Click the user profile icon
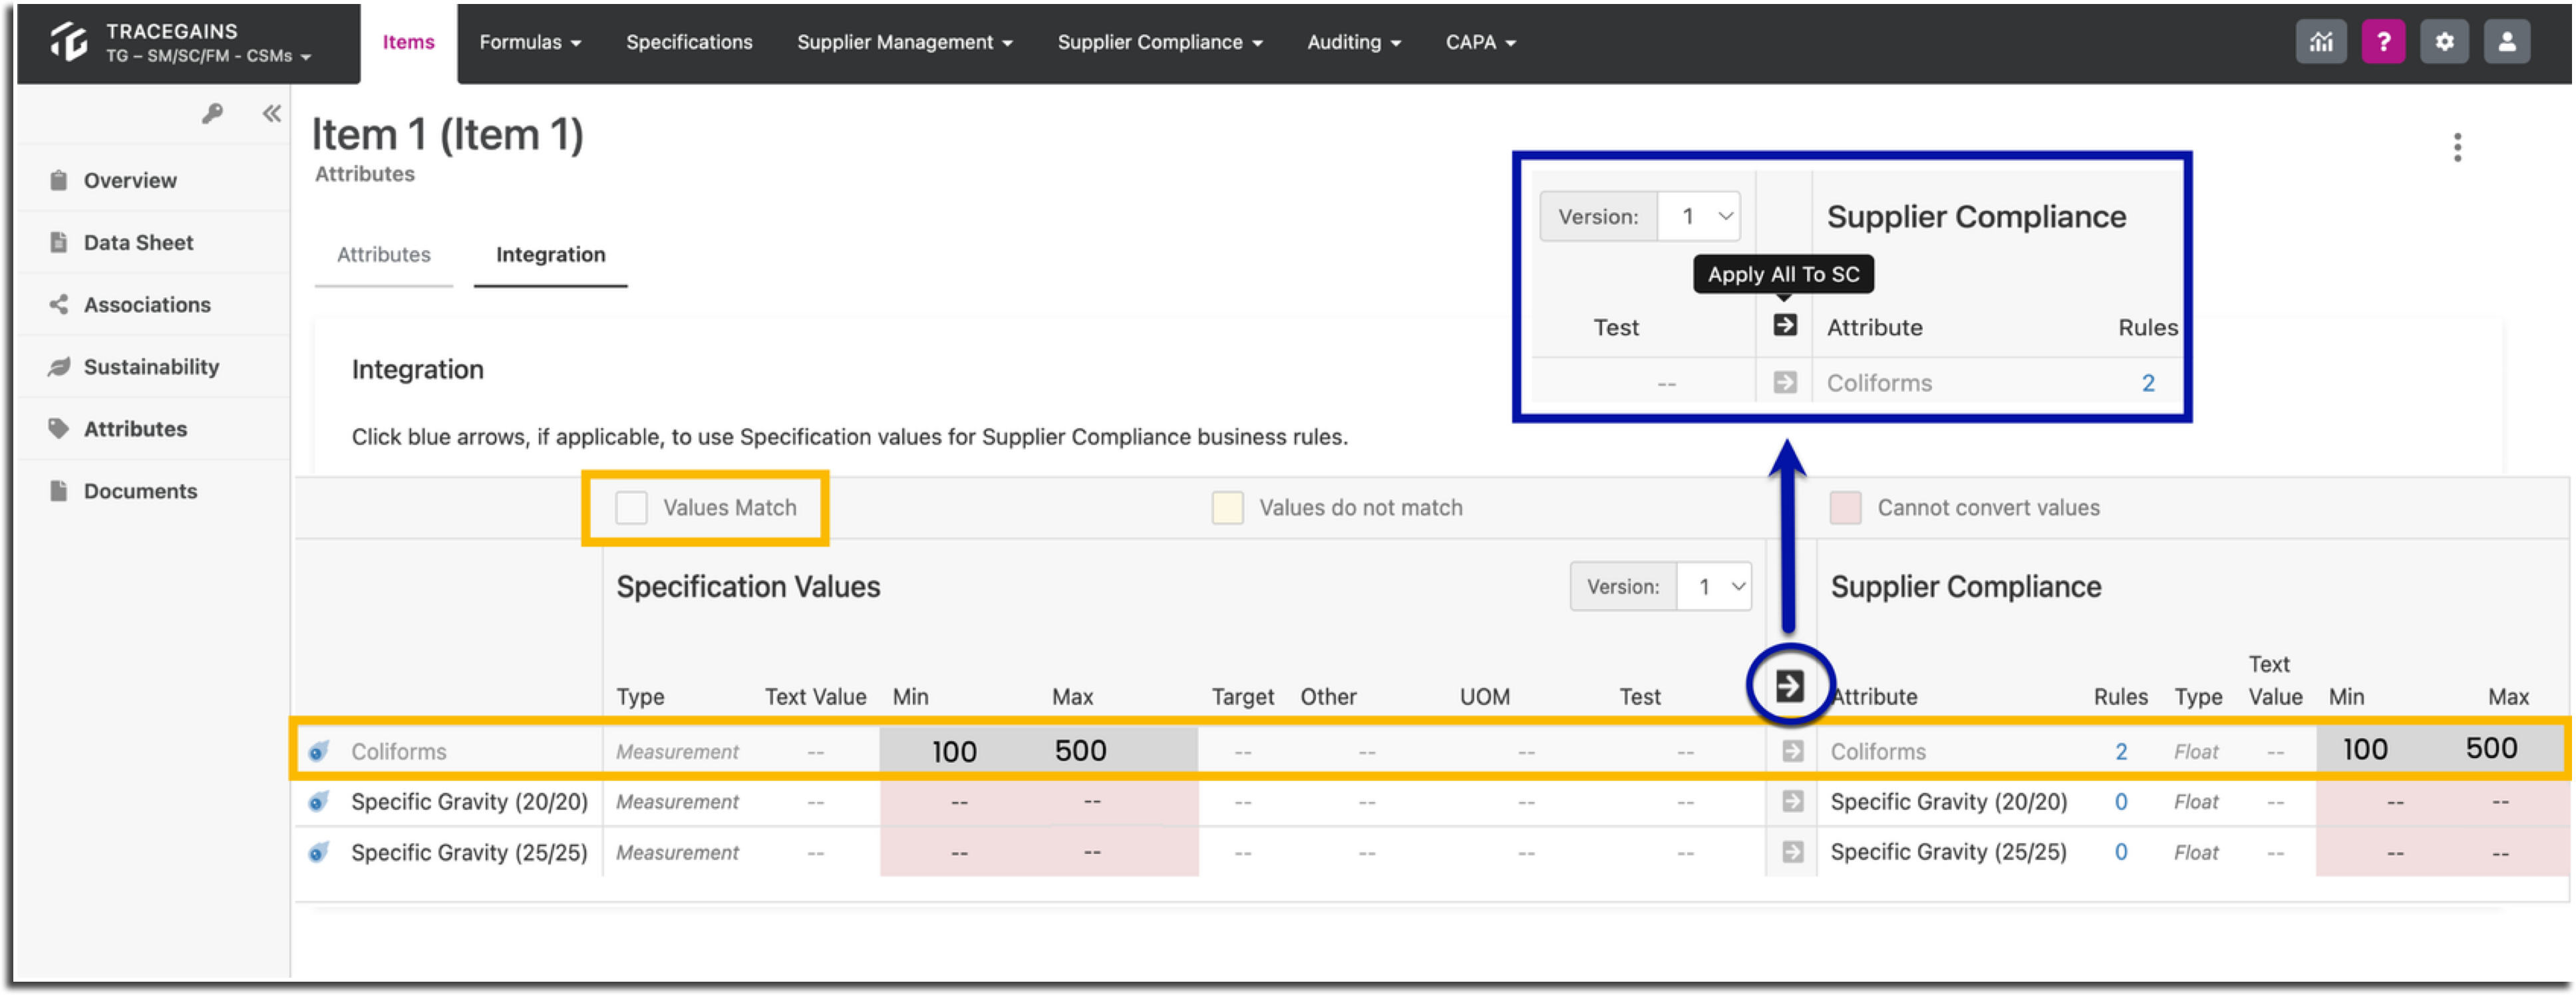This screenshot has width=2576, height=995. (x=2506, y=41)
